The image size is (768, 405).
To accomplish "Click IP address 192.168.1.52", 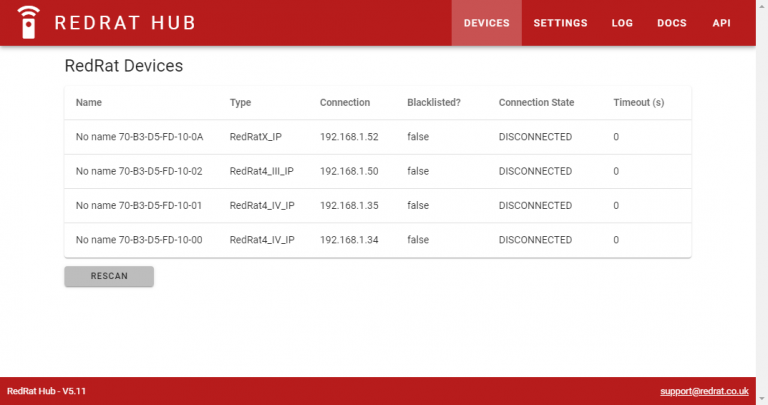I will 349,137.
